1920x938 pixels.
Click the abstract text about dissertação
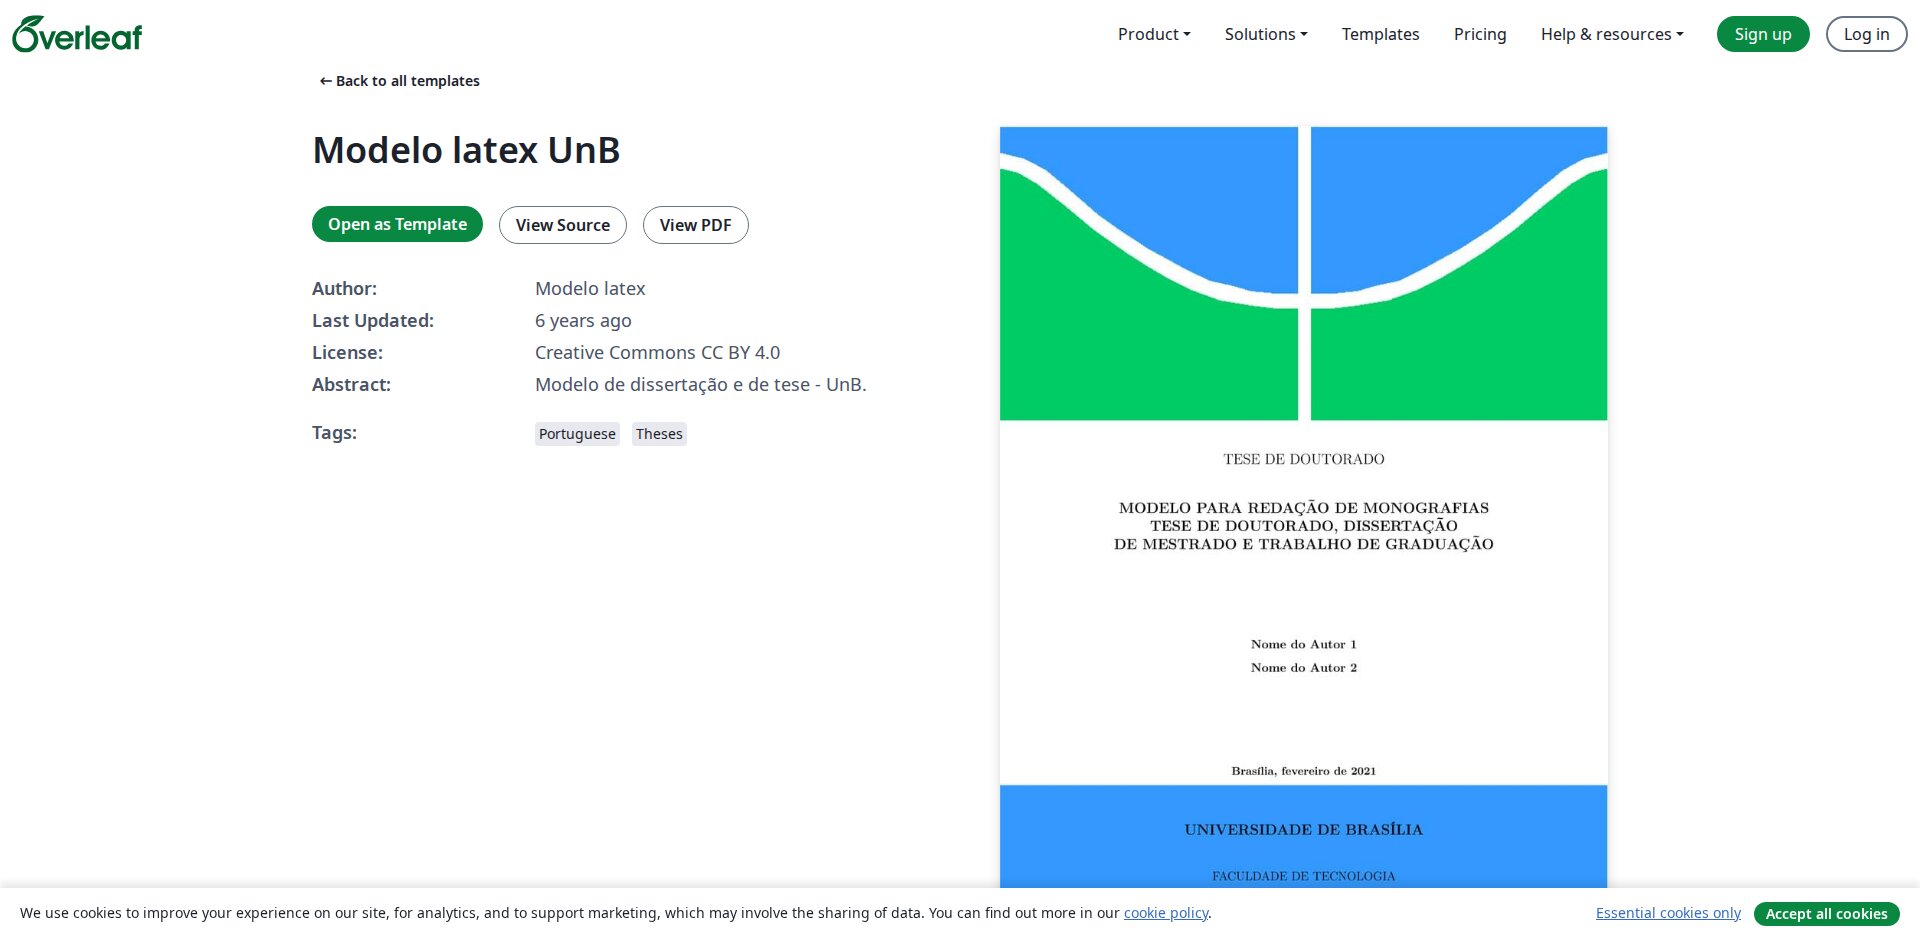[x=701, y=384]
